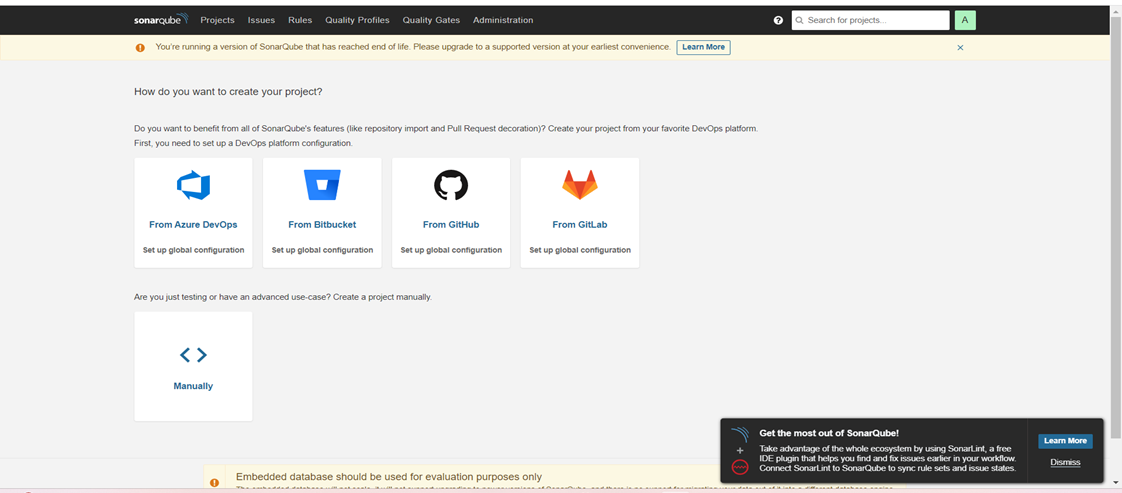1122x493 pixels.
Task: Click the embedded database warning icon
Action: tap(215, 483)
